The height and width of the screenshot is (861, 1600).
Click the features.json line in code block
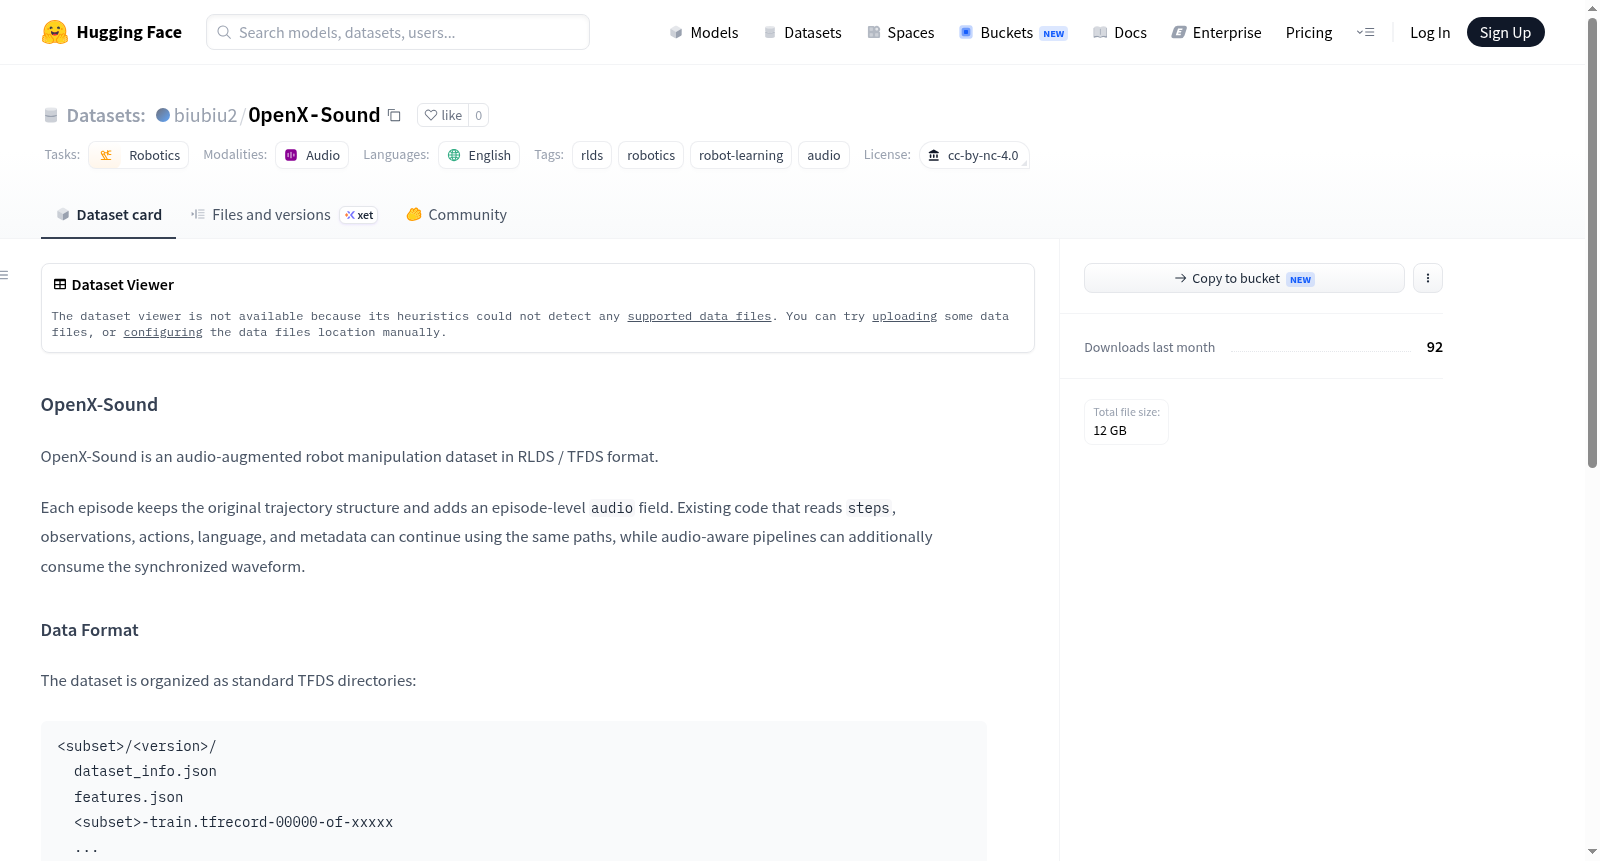tap(128, 797)
